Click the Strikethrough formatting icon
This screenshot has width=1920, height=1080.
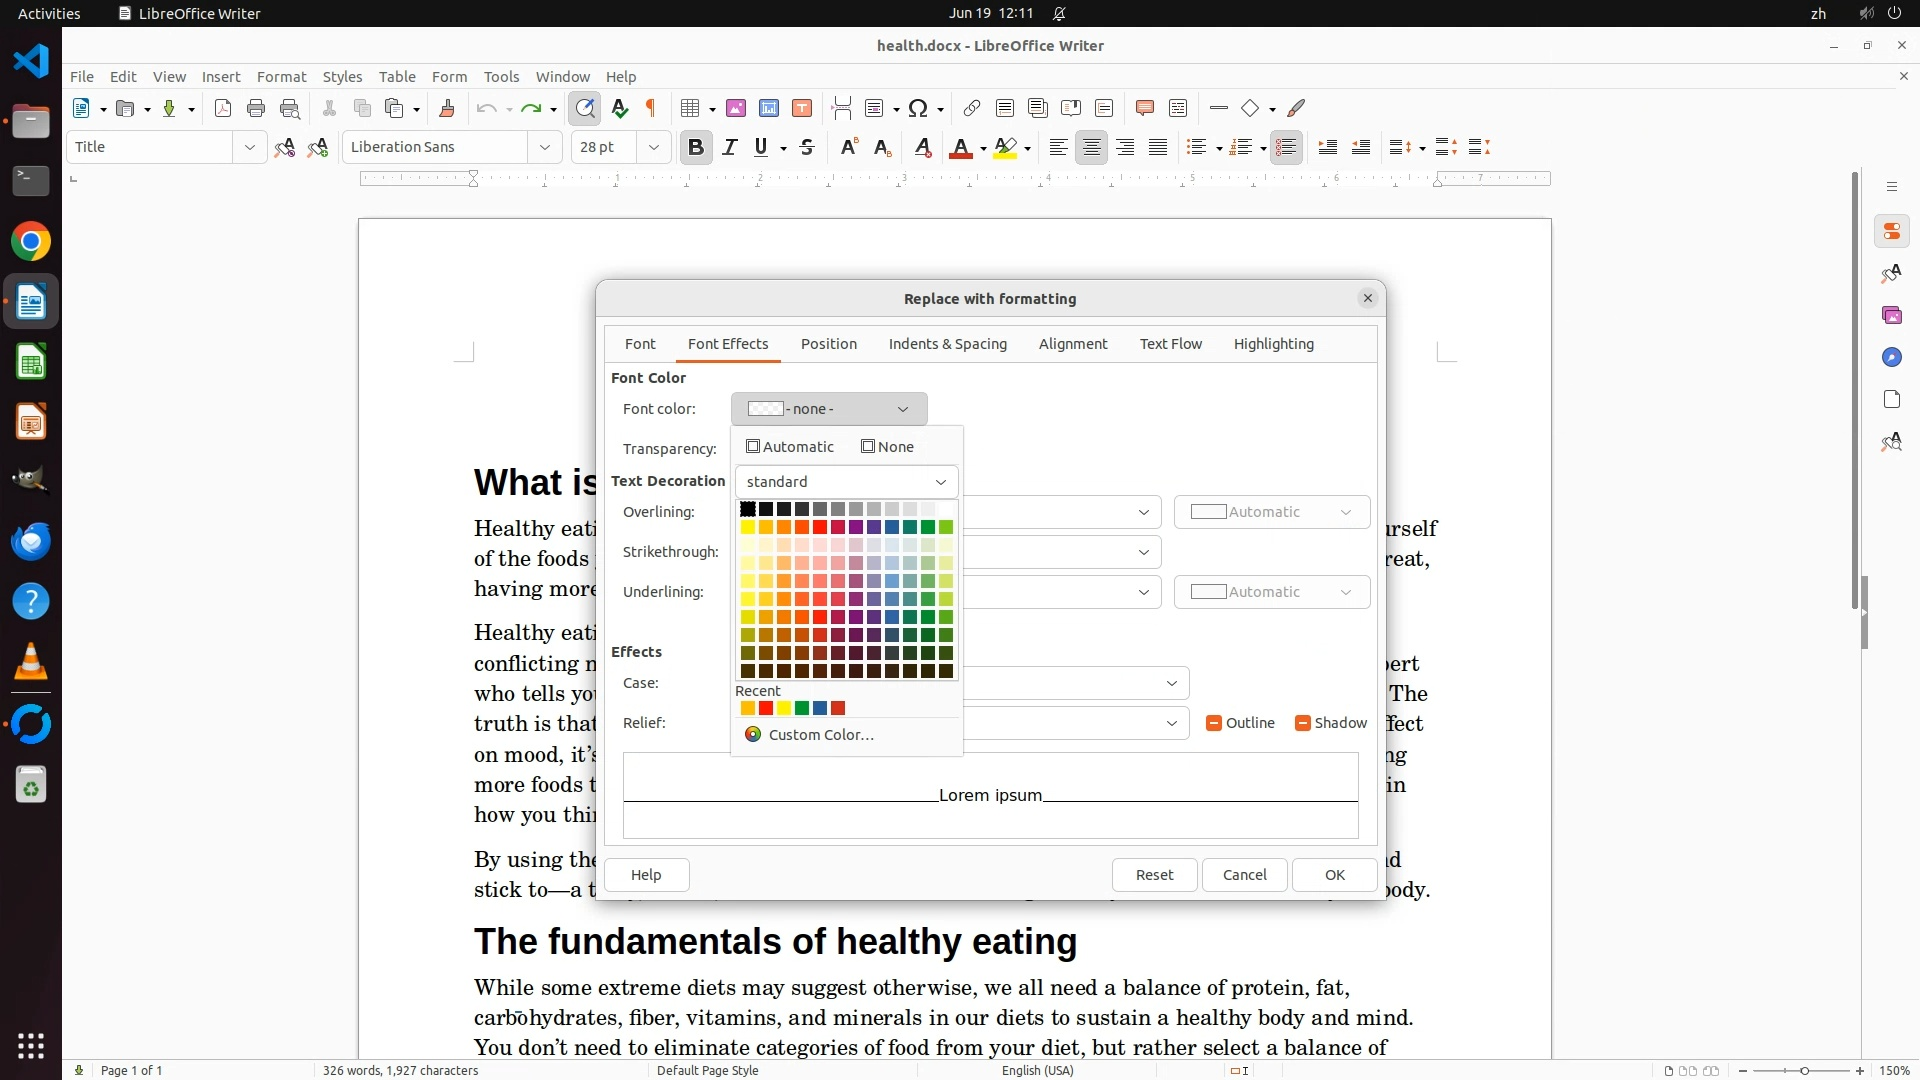click(807, 148)
